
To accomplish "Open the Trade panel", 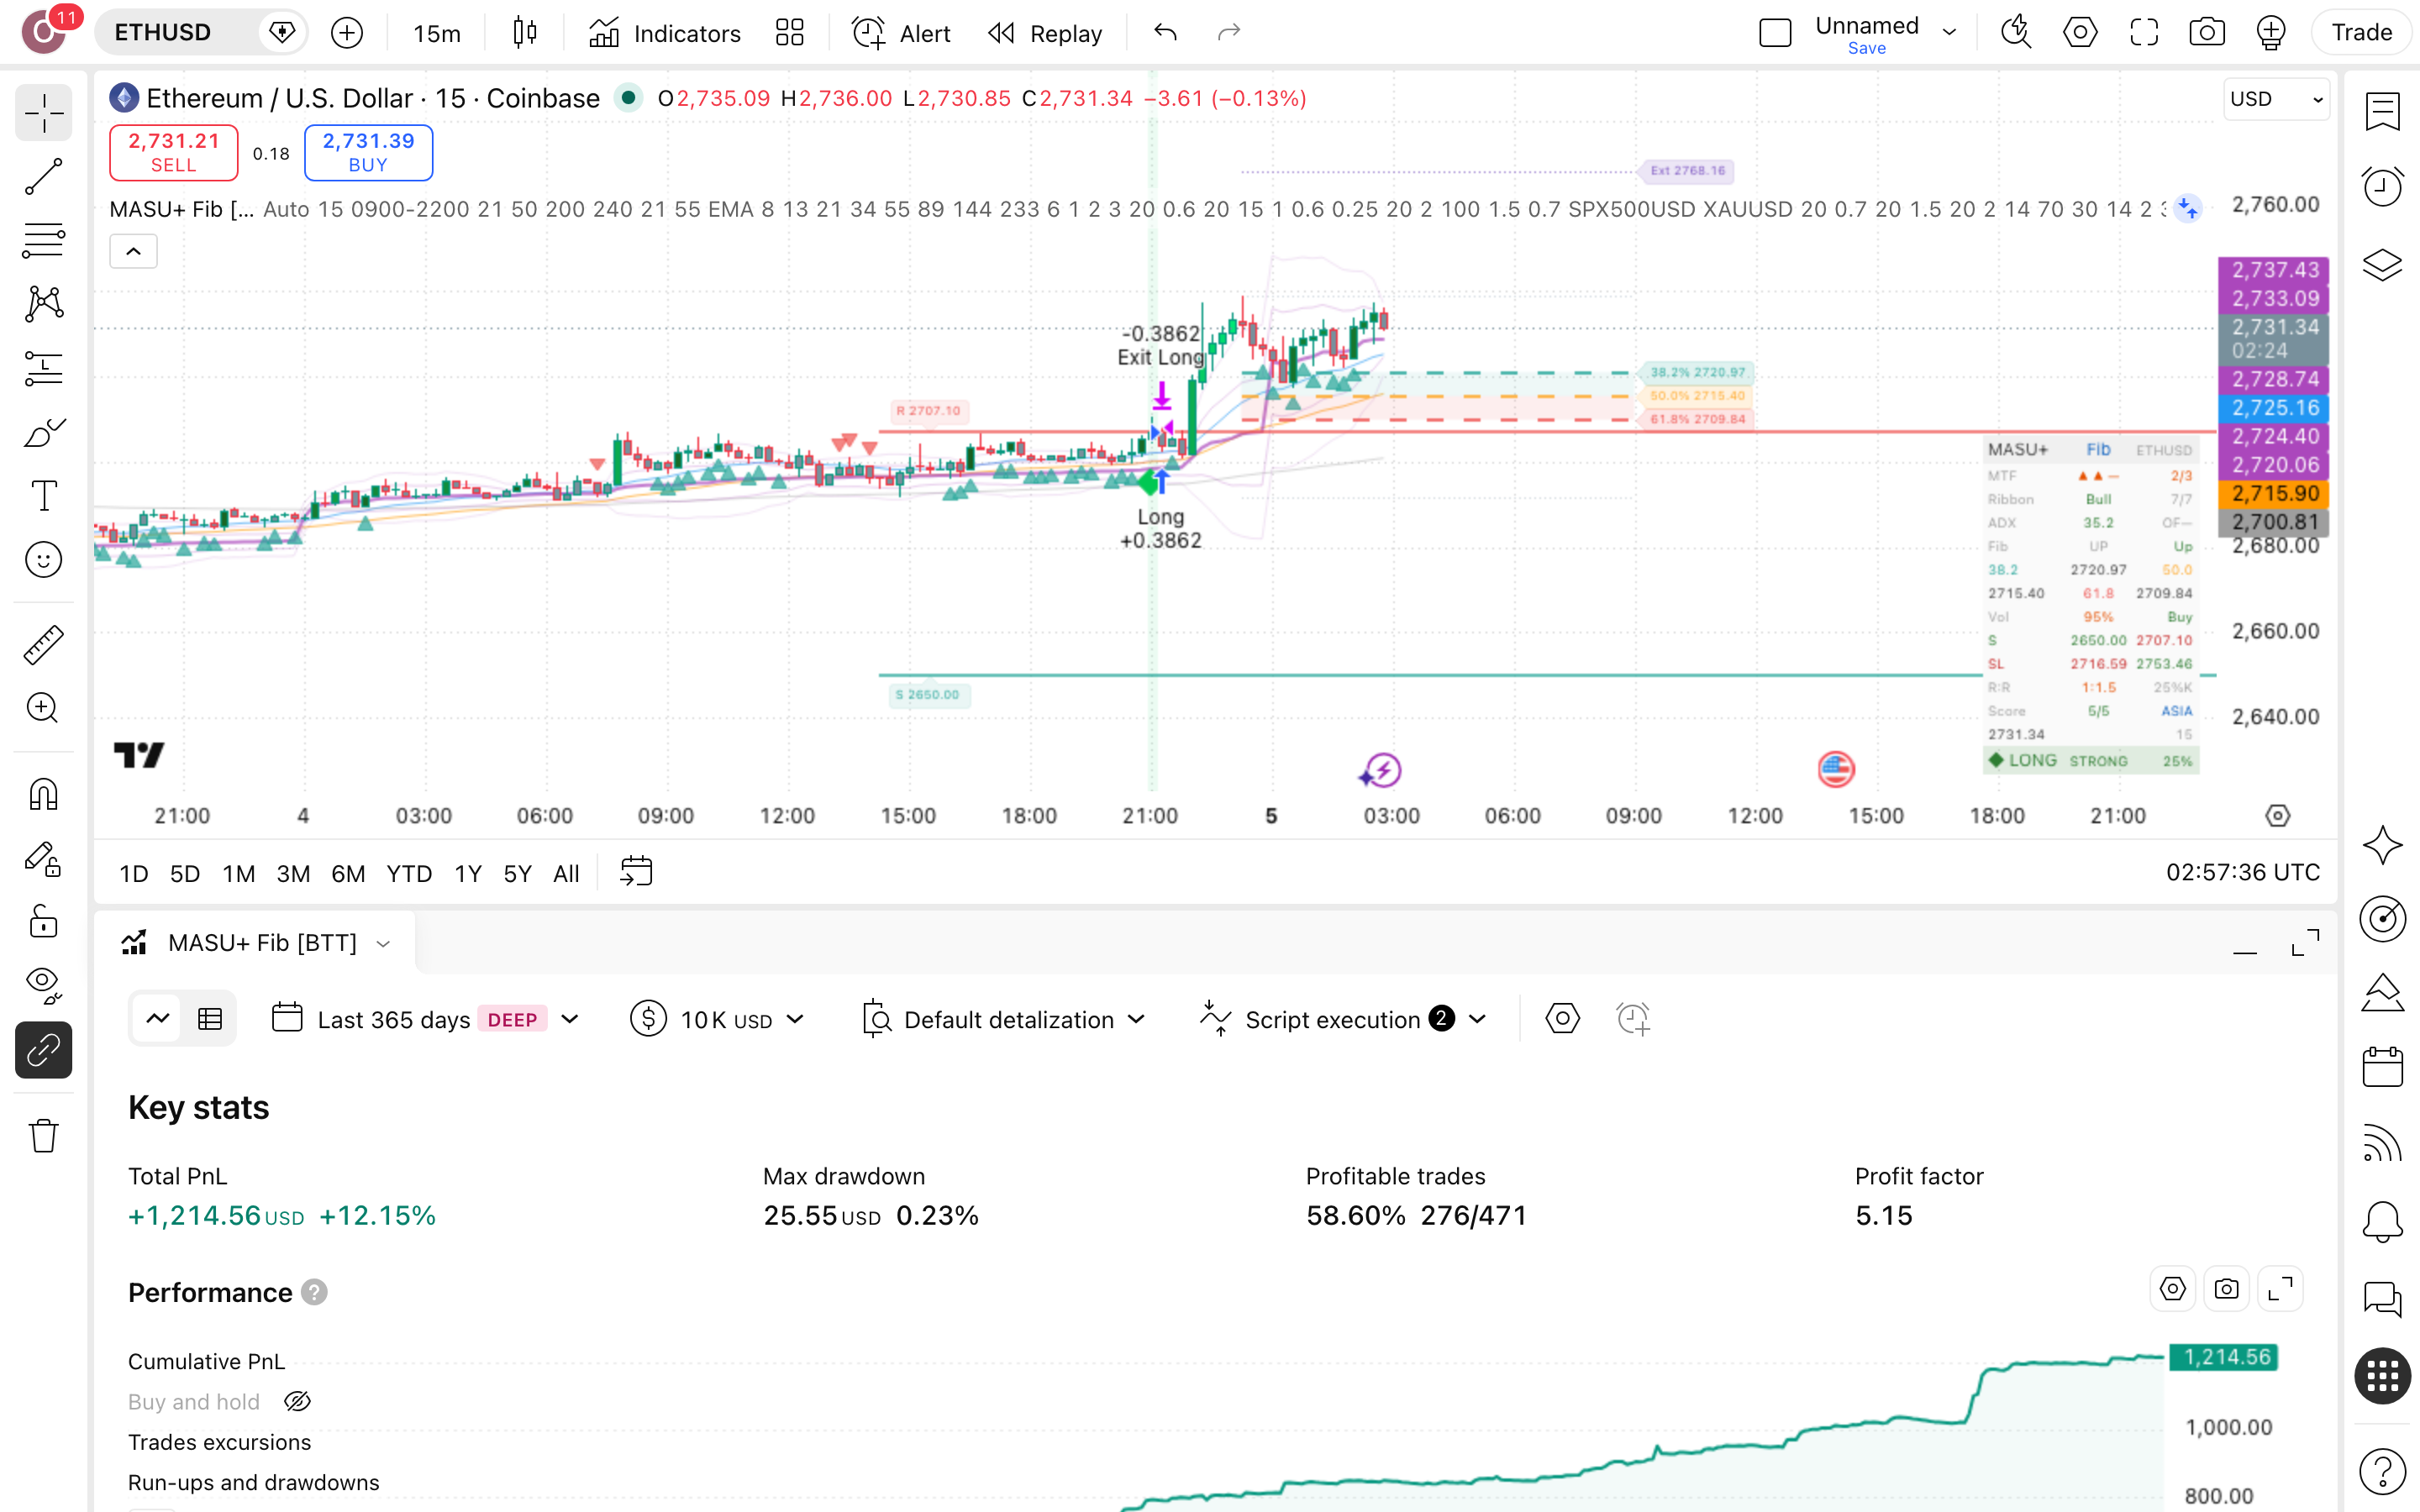I will (x=2361, y=33).
